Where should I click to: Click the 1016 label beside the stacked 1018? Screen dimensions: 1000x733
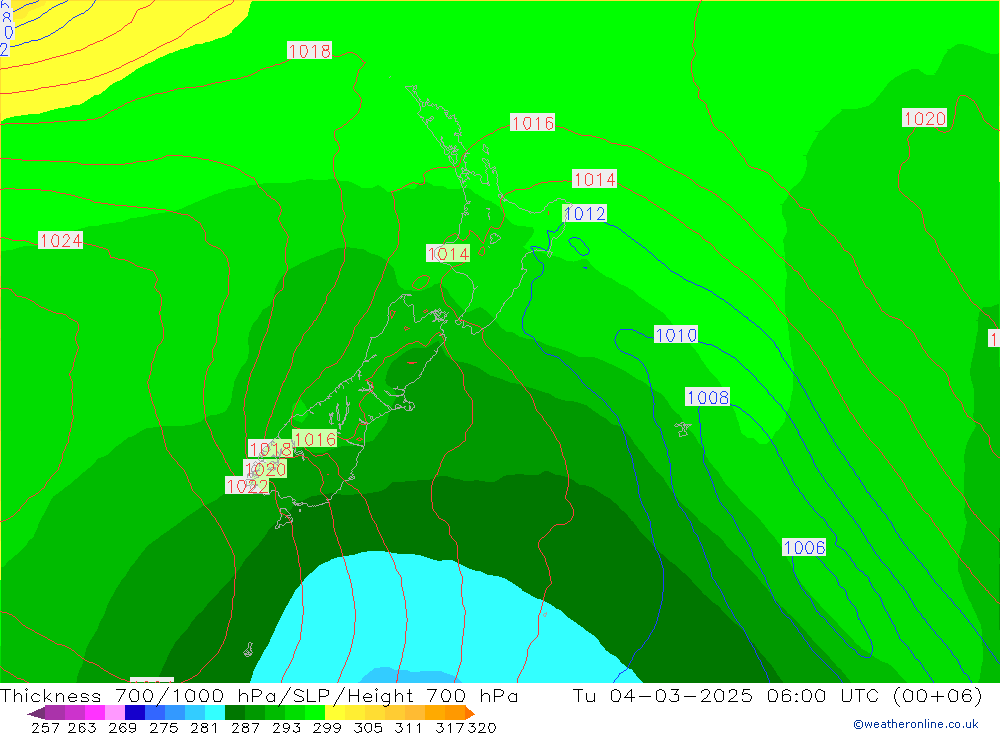tap(315, 439)
